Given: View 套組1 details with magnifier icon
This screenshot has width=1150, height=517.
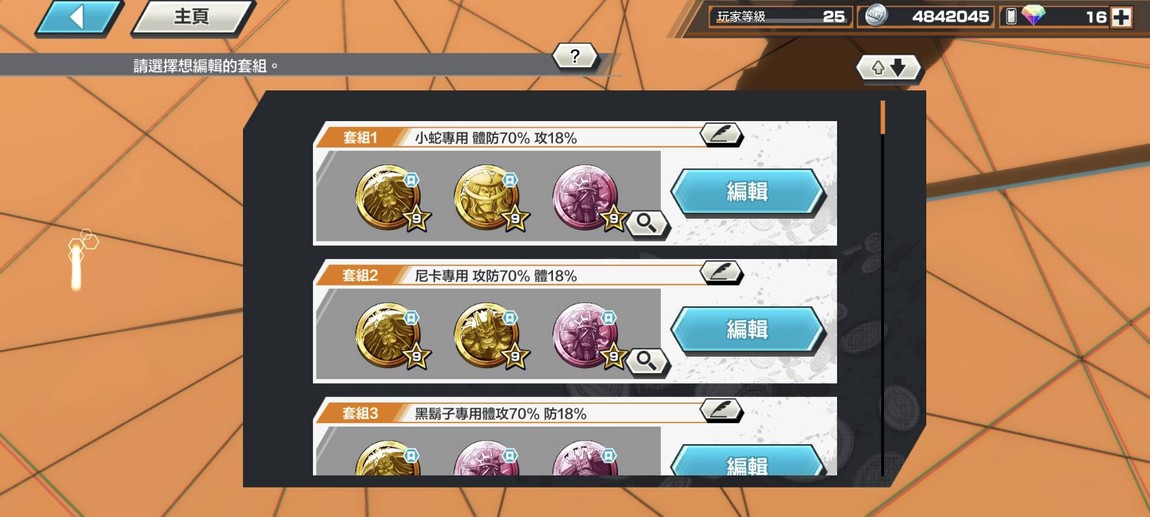Looking at the screenshot, I should (x=646, y=223).
